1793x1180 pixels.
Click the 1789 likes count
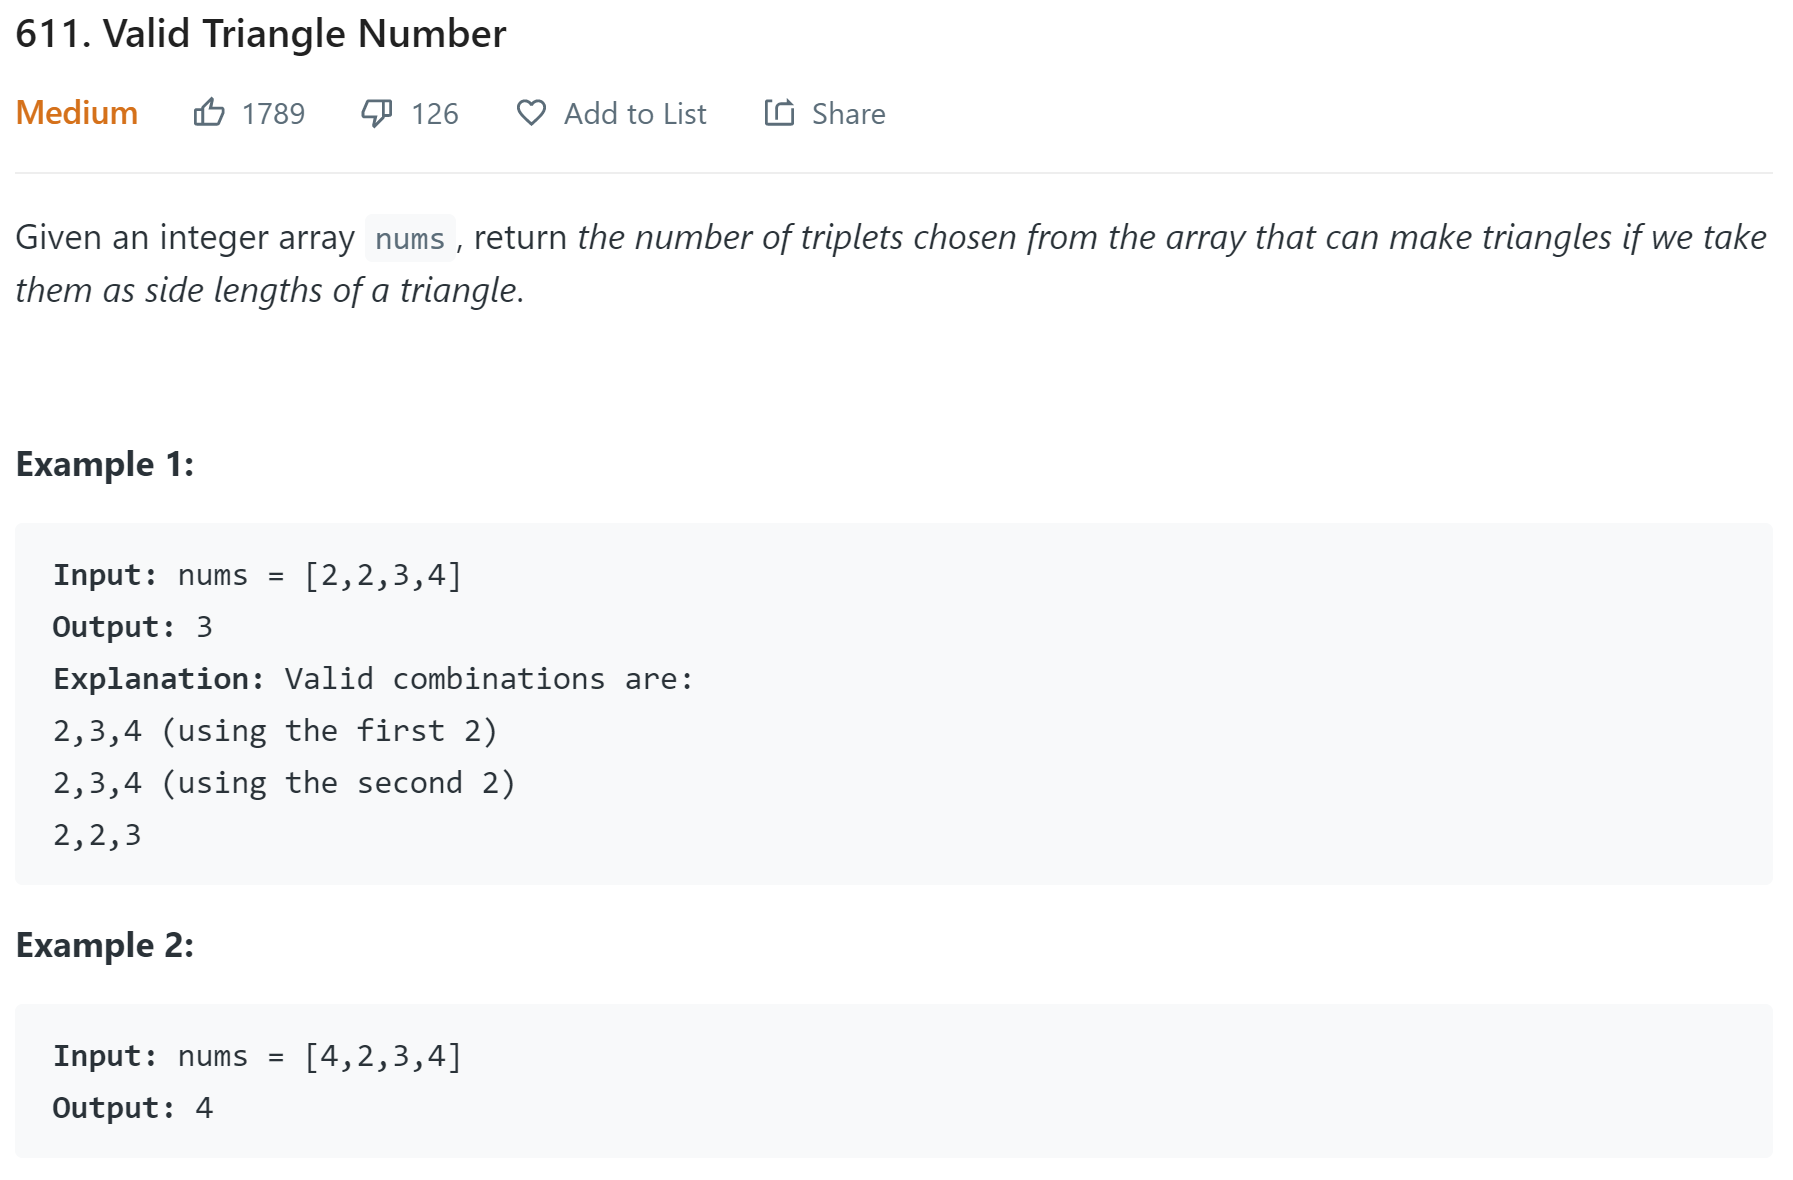coord(273,114)
